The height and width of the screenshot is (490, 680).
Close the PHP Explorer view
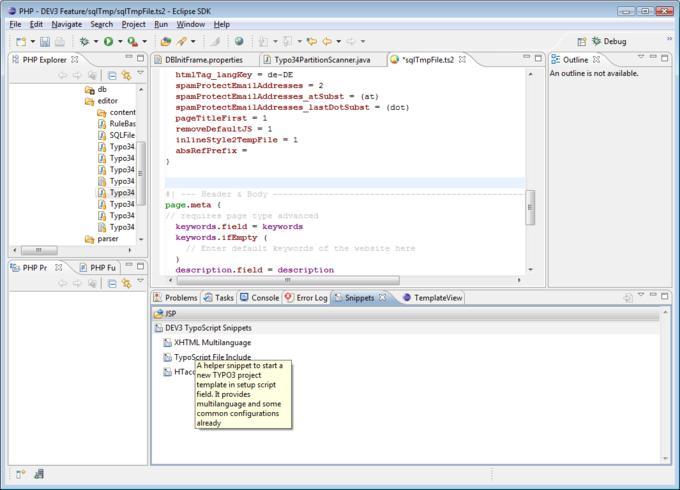point(75,59)
